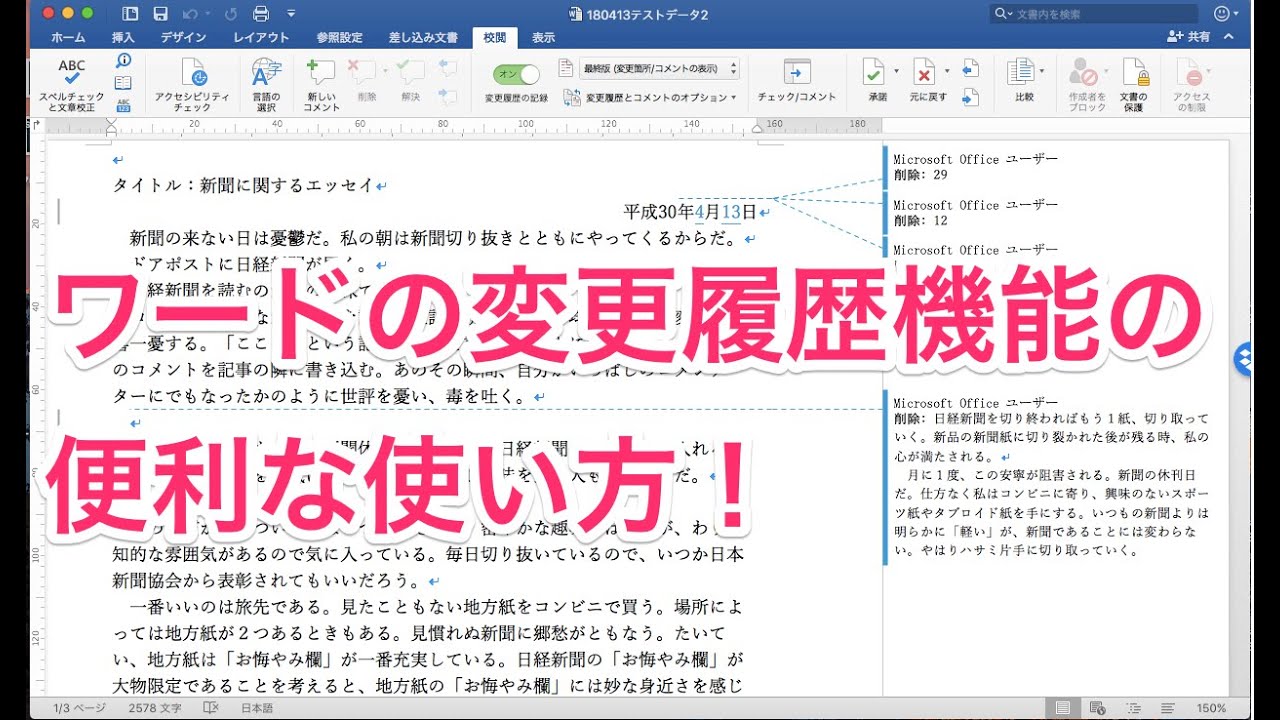Open the デザイン tab
Screen dimensions: 1280x720
183,37
